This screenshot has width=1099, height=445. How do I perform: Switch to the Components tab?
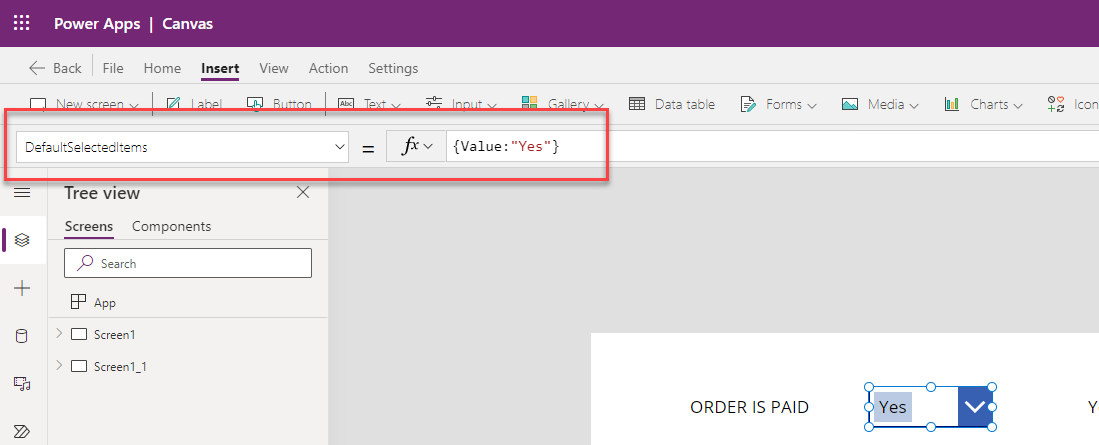(x=172, y=226)
